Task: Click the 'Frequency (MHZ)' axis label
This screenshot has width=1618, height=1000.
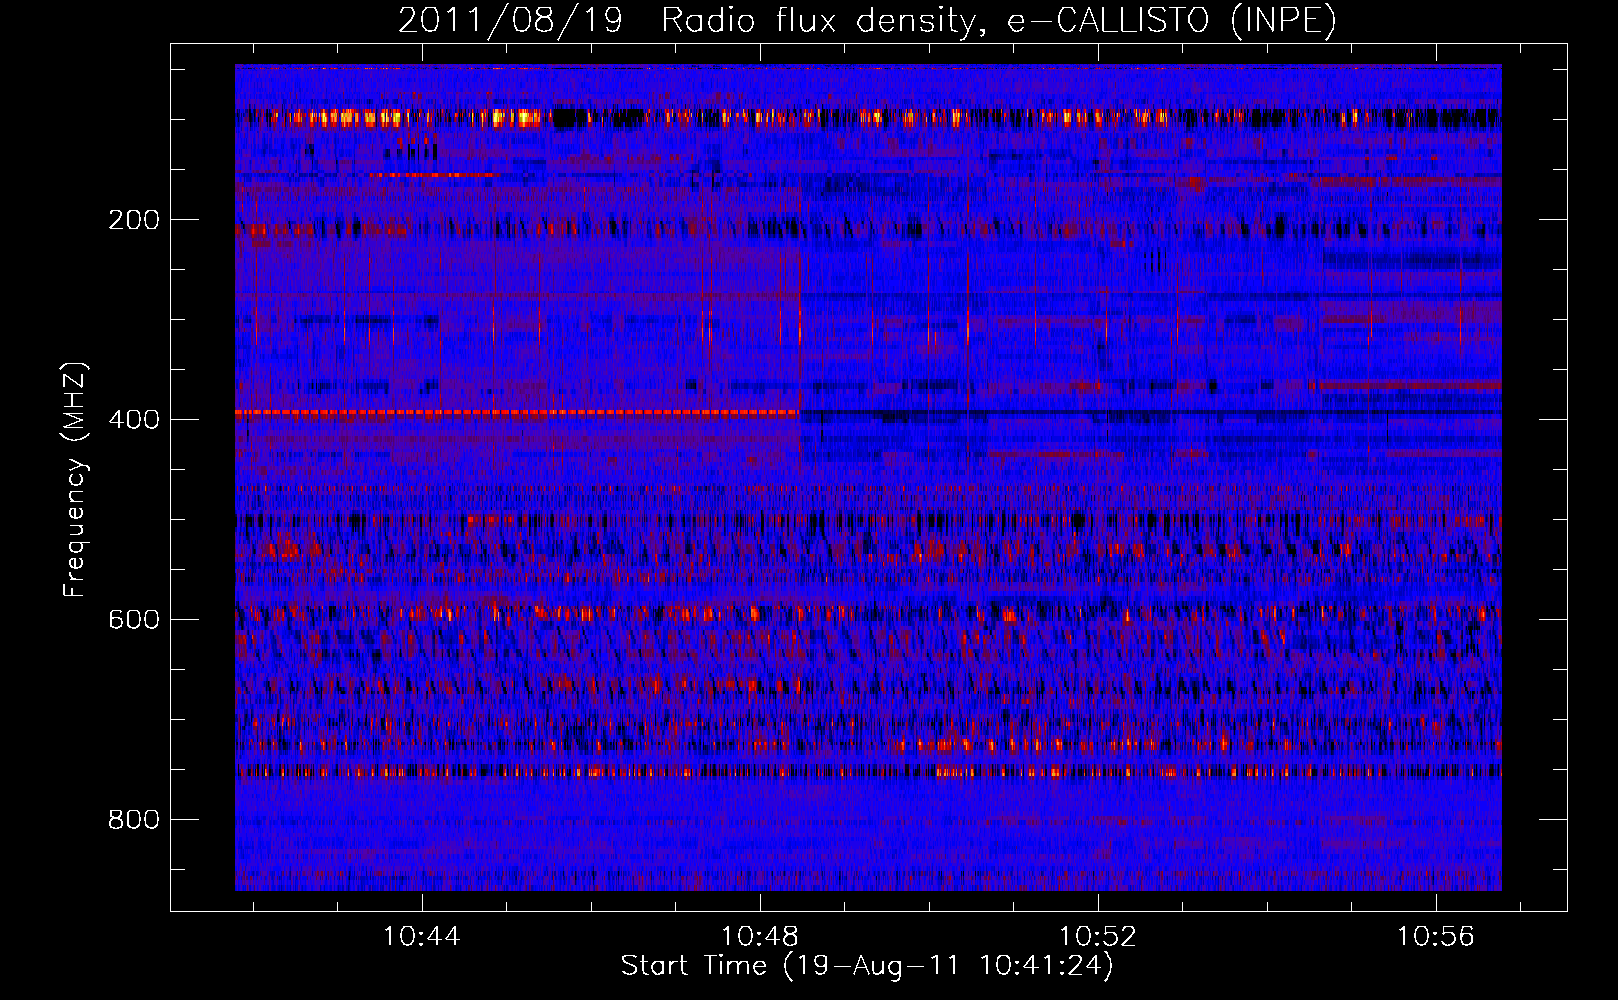Action: 74,480
